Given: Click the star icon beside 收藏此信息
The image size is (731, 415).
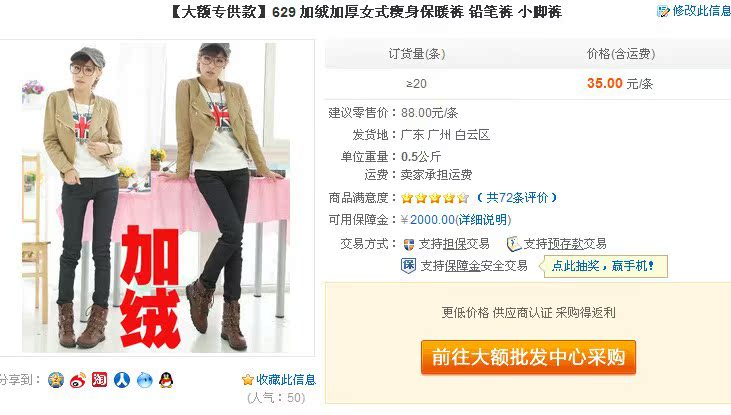Looking at the screenshot, I should click(x=248, y=380).
